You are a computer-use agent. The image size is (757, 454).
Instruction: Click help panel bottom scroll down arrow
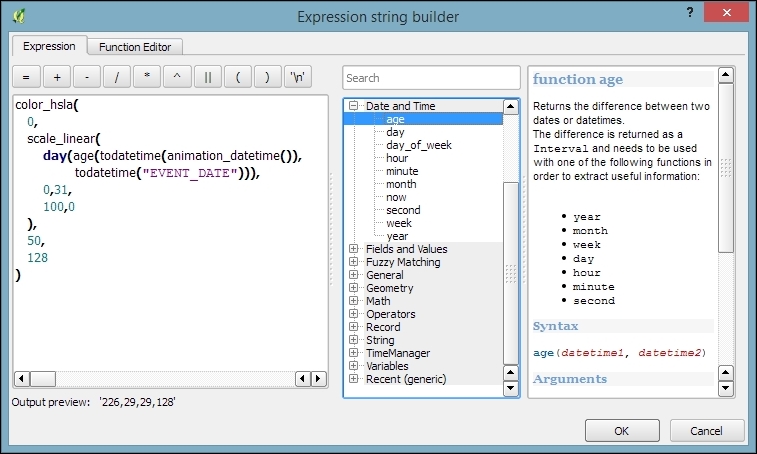tap(726, 388)
